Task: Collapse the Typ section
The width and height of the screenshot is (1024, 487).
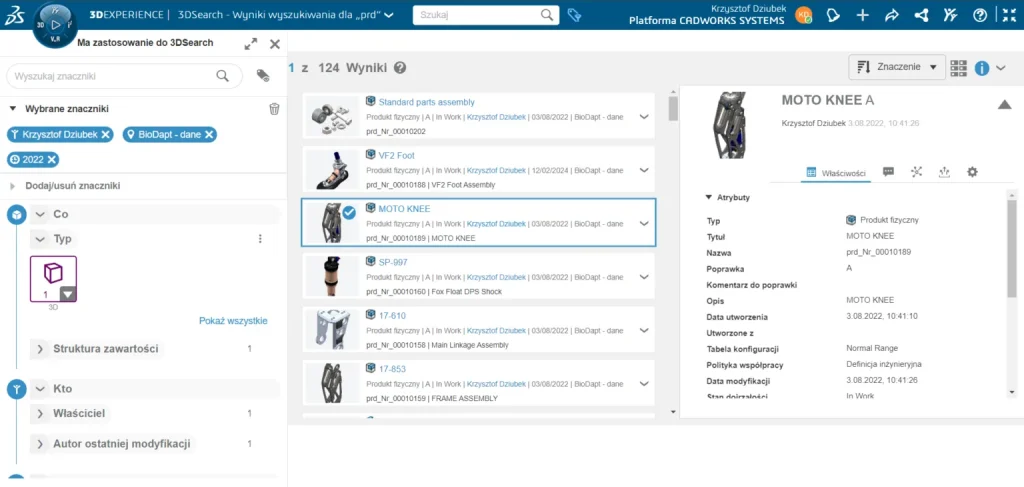Action: point(40,239)
